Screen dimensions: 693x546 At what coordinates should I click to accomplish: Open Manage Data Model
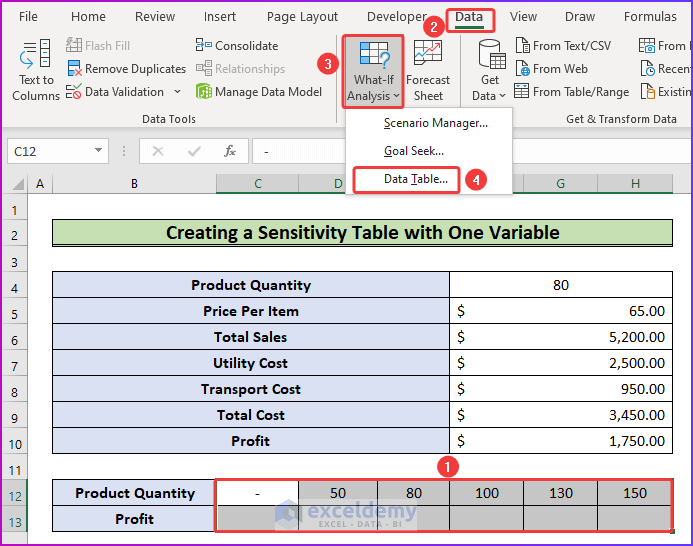pyautogui.click(x=259, y=92)
